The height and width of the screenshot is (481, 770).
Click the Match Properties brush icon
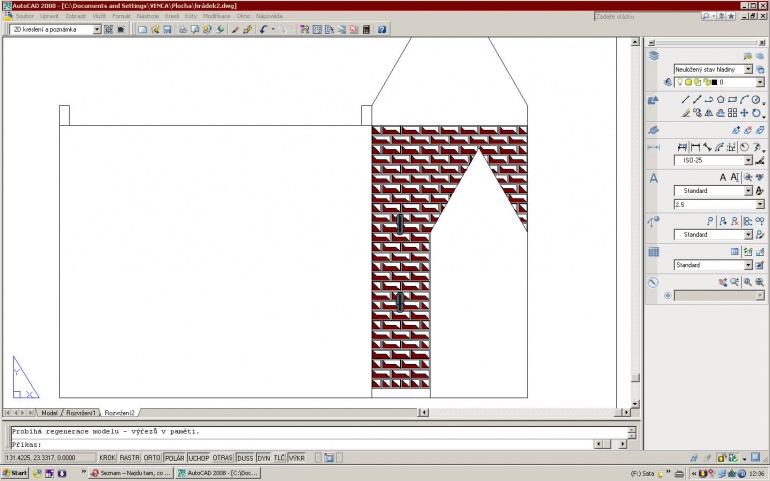[235, 29]
